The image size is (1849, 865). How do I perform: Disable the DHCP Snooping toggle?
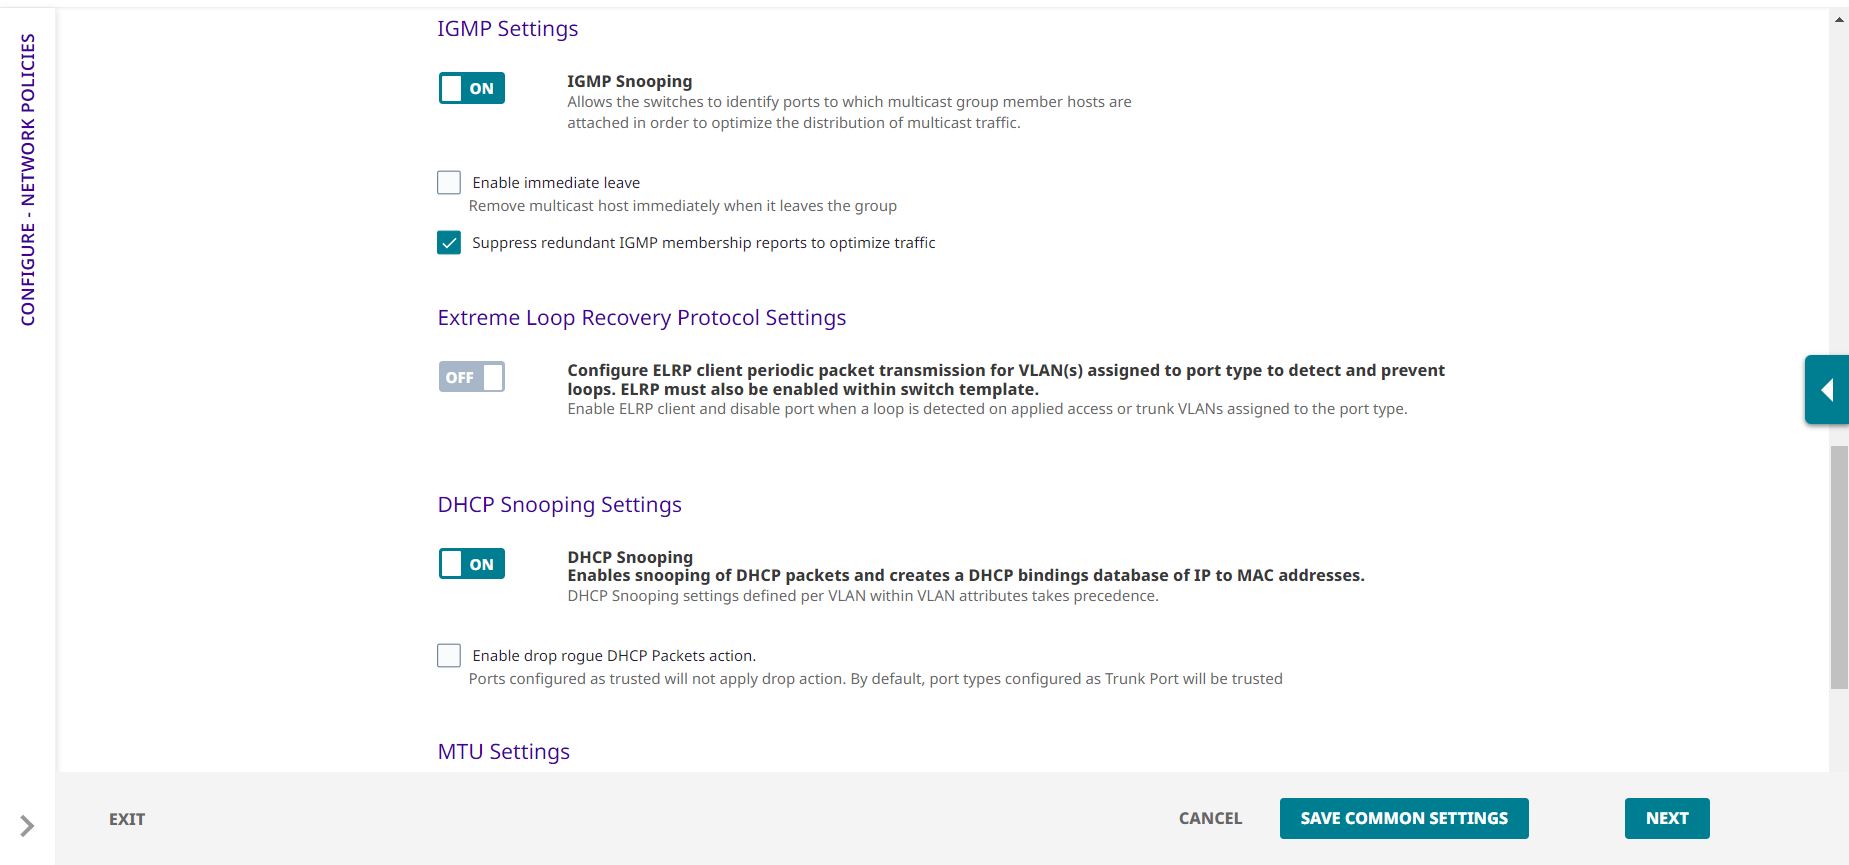pyautogui.click(x=471, y=564)
